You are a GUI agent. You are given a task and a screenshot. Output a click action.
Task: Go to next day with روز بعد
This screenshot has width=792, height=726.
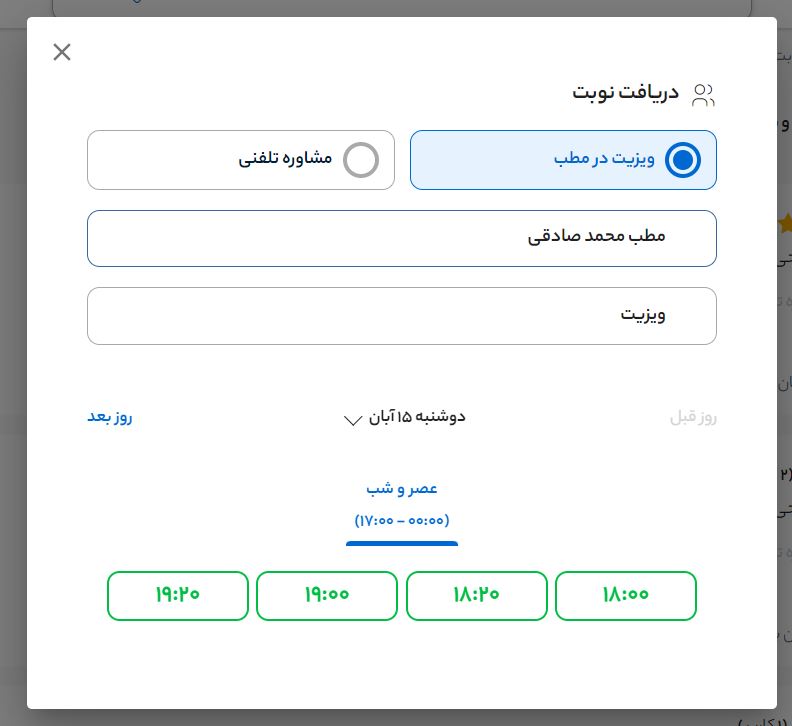click(x=110, y=417)
